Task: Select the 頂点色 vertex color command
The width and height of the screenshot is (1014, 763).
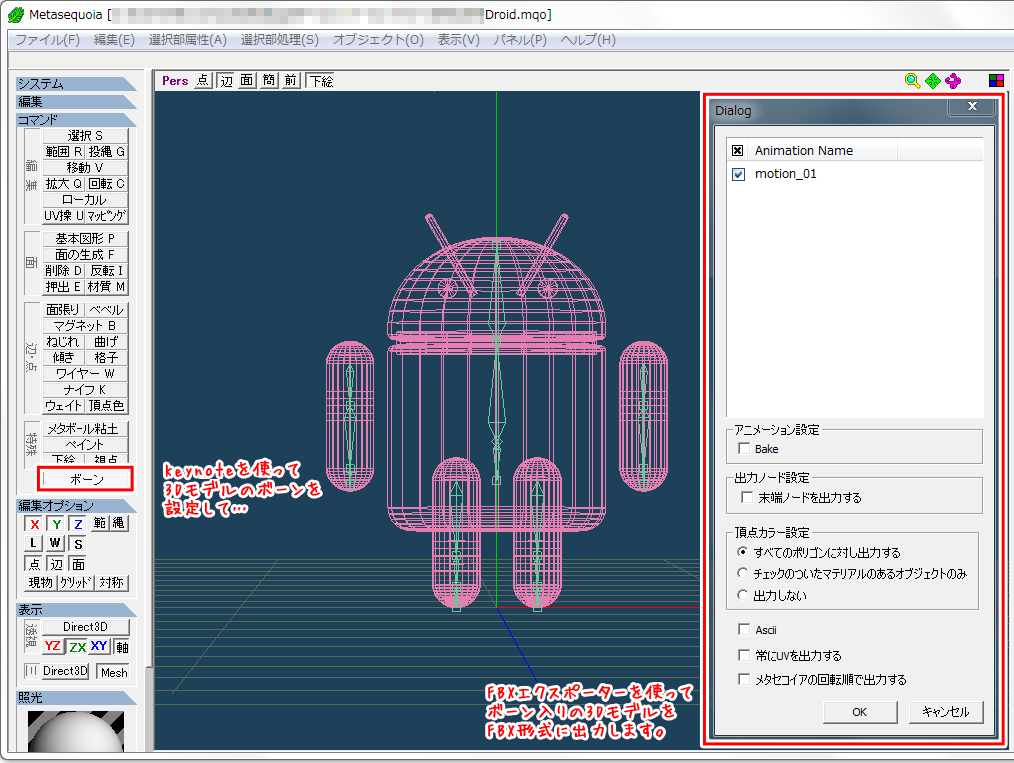Action: click(x=107, y=406)
